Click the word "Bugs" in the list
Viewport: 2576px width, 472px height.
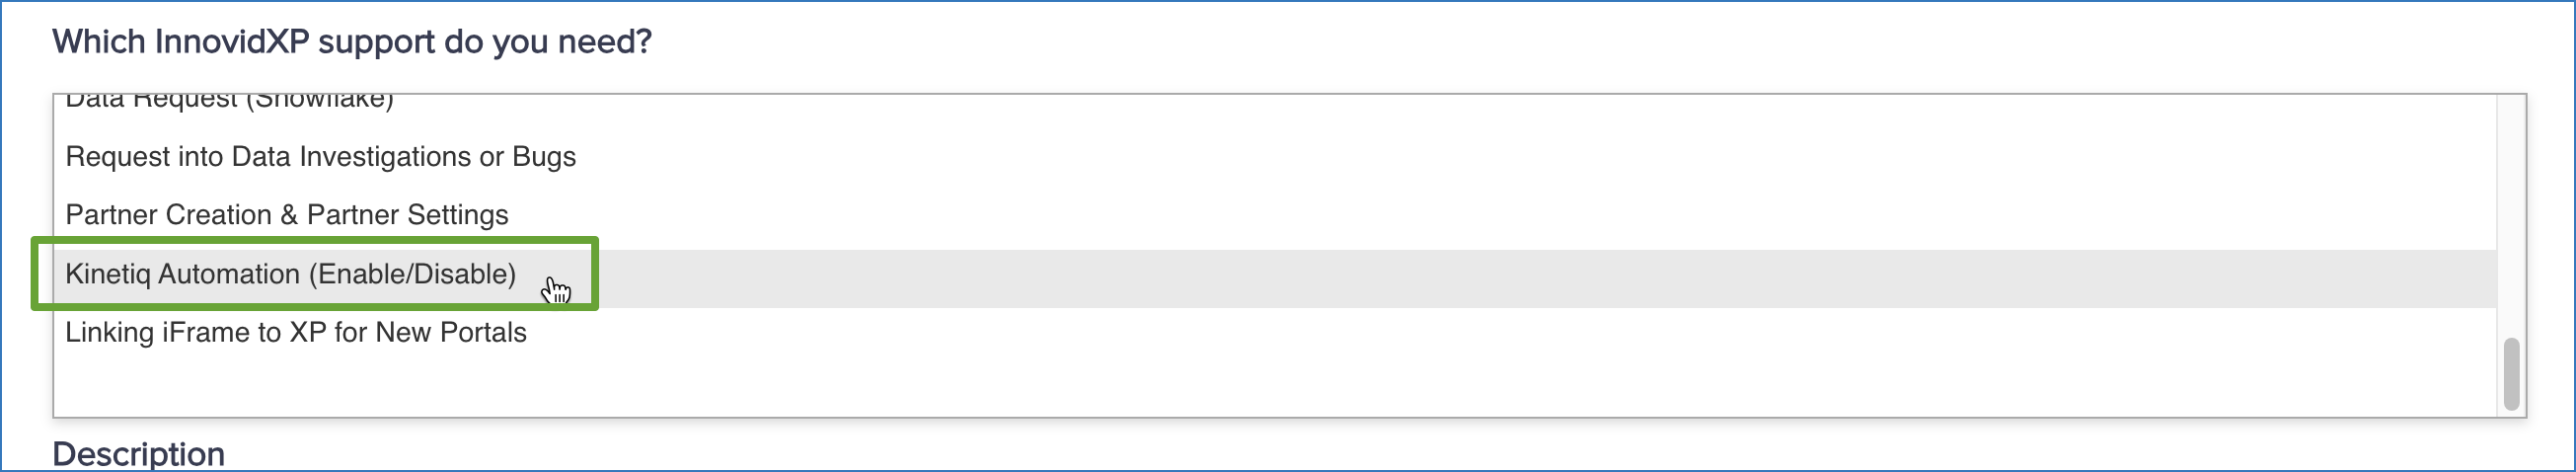point(544,157)
